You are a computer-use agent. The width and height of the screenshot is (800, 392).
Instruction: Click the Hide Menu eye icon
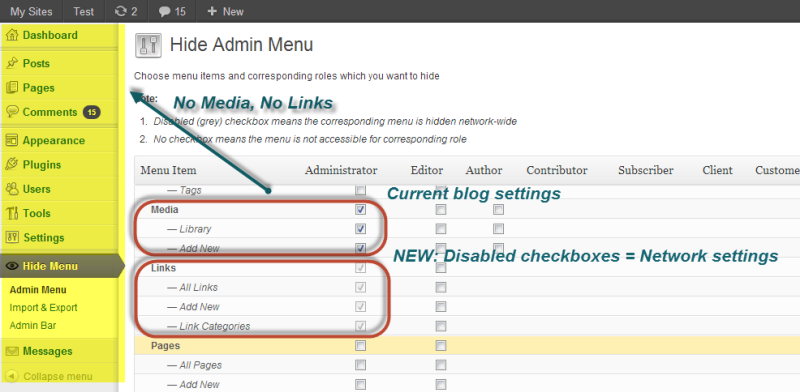click(13, 266)
